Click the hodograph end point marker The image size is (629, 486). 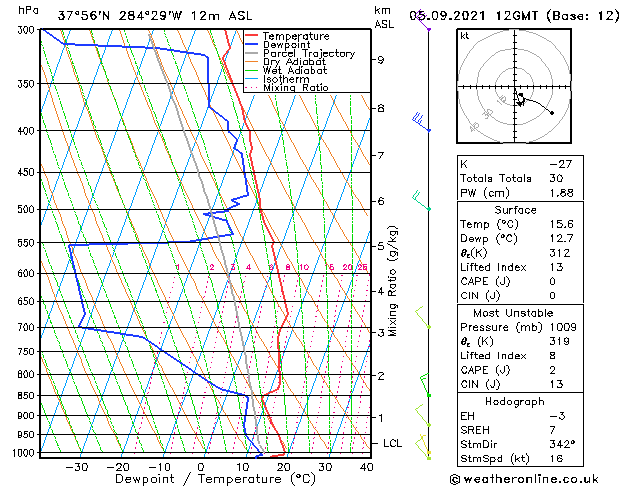point(552,113)
